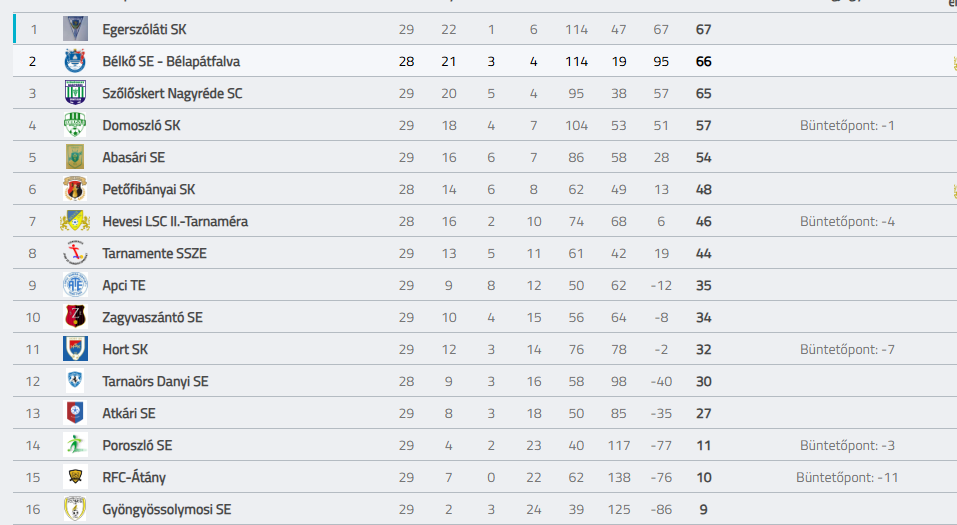
Task: Click the Tarnamente SSZE player logo
Action: 75,253
